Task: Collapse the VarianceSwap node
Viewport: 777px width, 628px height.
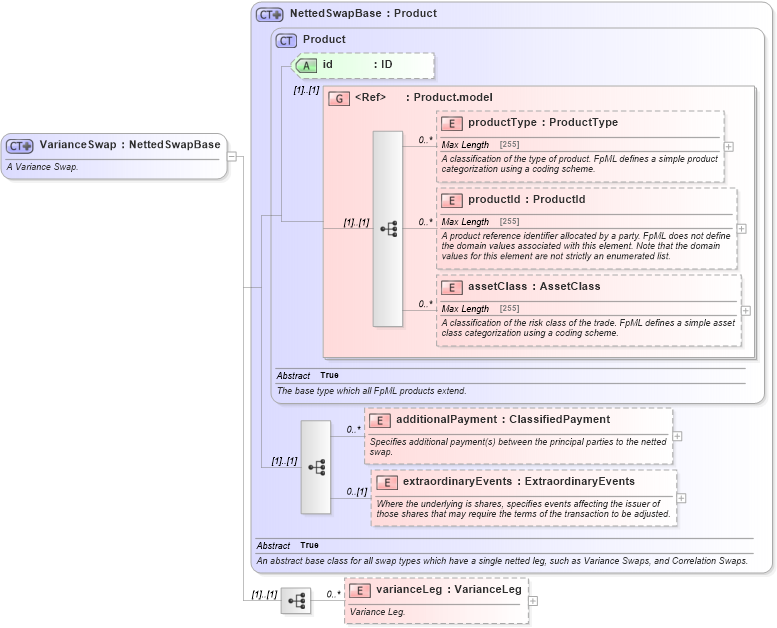Action: (232, 157)
